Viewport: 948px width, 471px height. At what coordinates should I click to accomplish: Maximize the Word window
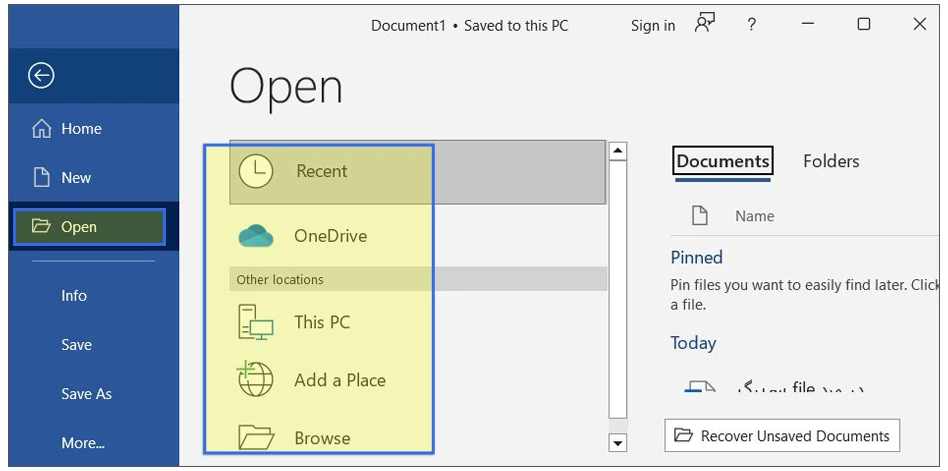coord(864,24)
